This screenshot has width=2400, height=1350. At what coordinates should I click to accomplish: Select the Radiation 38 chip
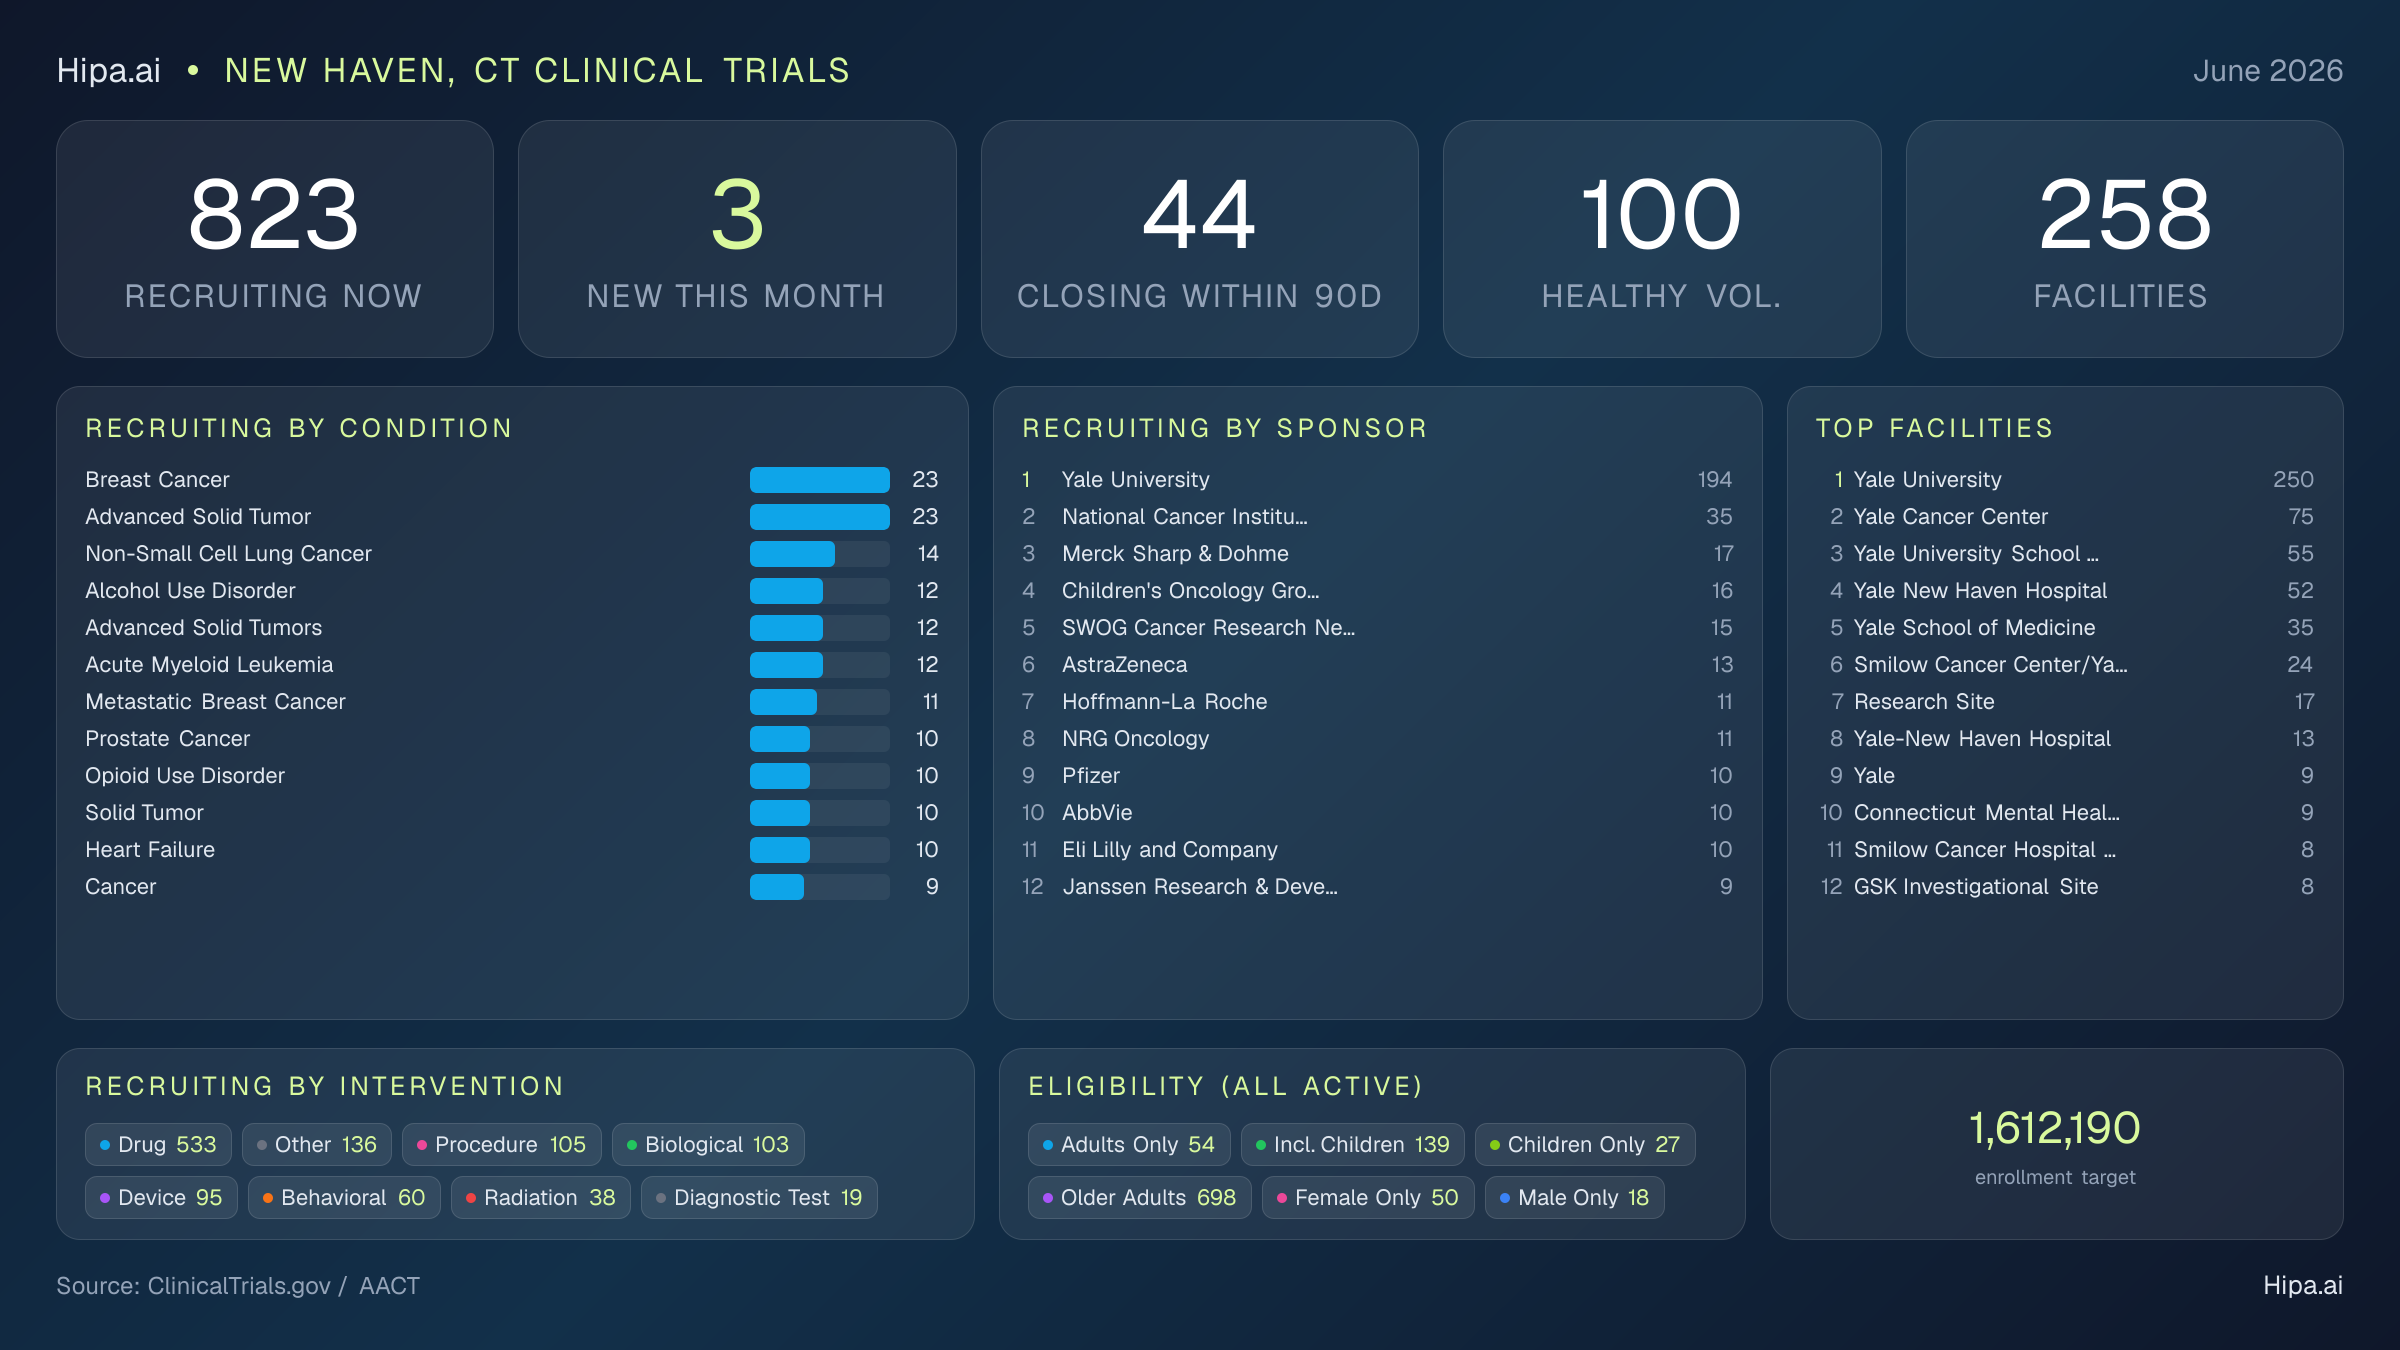tap(540, 1197)
